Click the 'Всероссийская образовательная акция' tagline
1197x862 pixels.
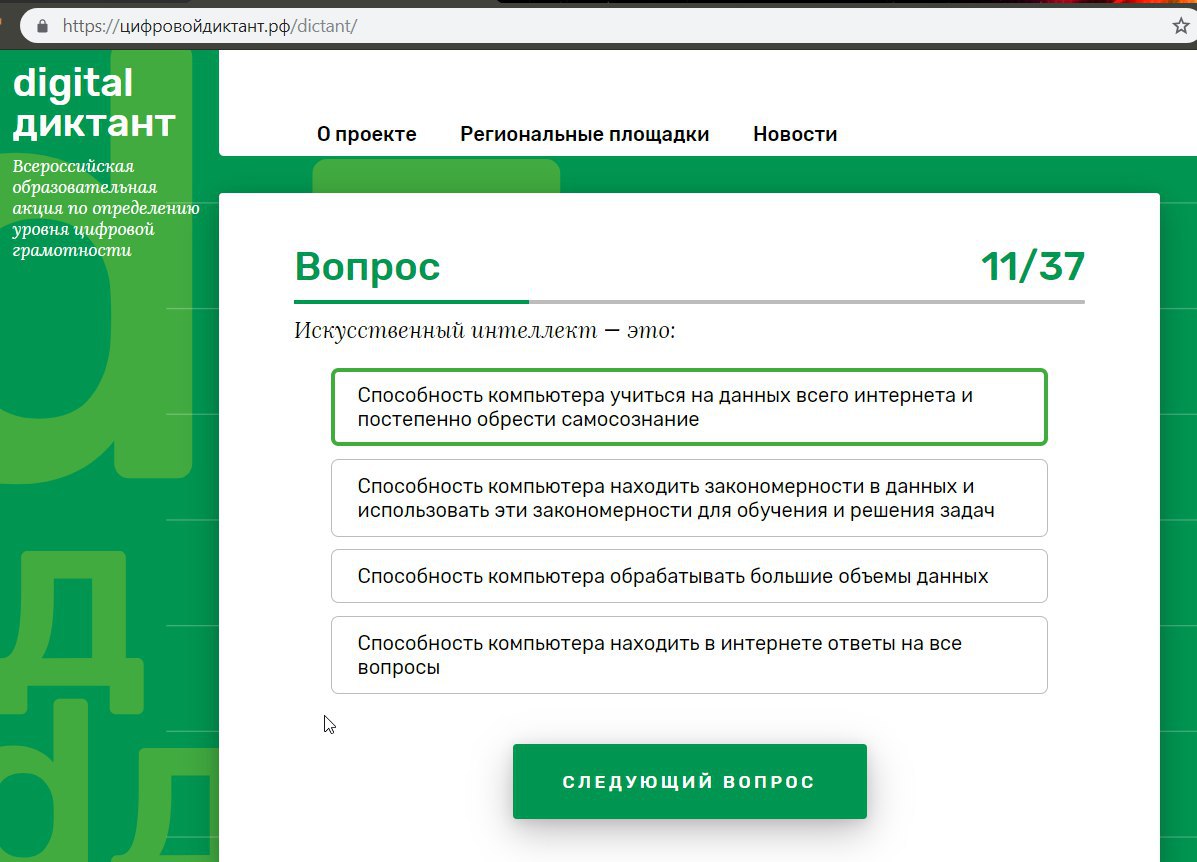click(x=106, y=208)
